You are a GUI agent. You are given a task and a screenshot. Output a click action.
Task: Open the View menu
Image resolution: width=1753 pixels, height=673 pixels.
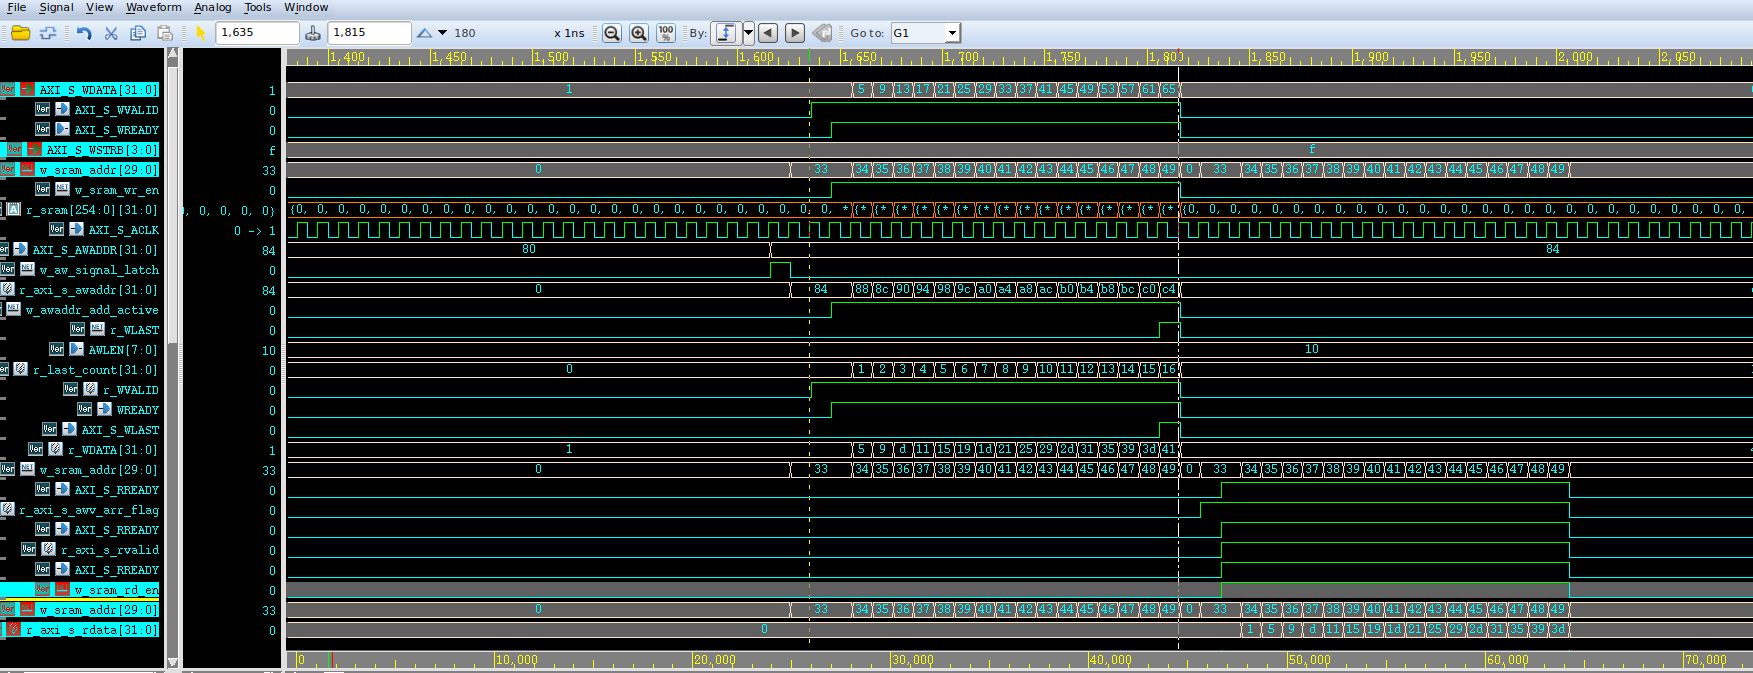click(99, 7)
